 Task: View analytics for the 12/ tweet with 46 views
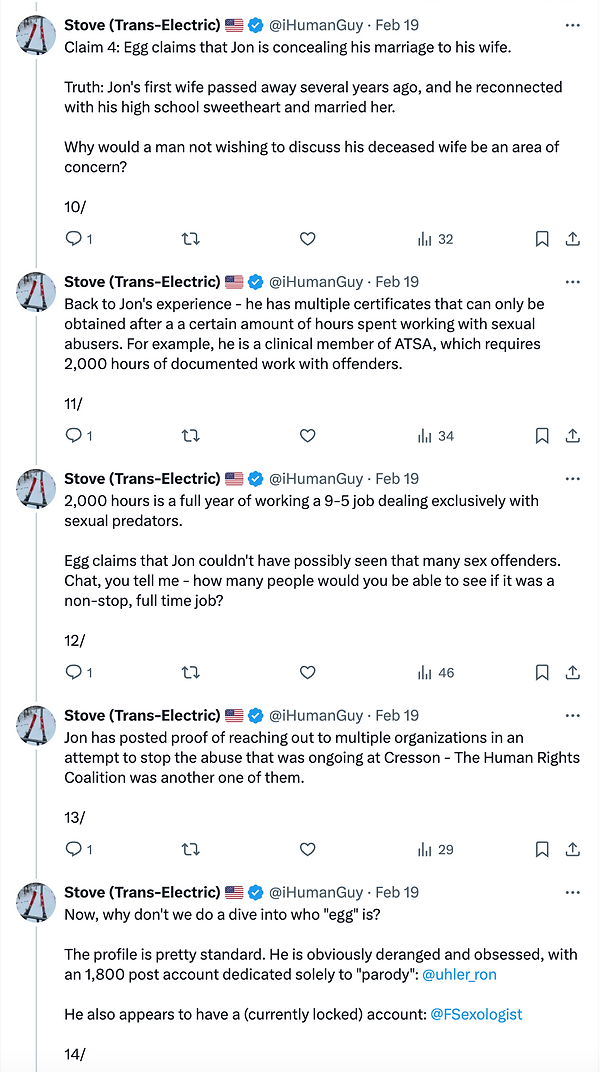[x=435, y=673]
